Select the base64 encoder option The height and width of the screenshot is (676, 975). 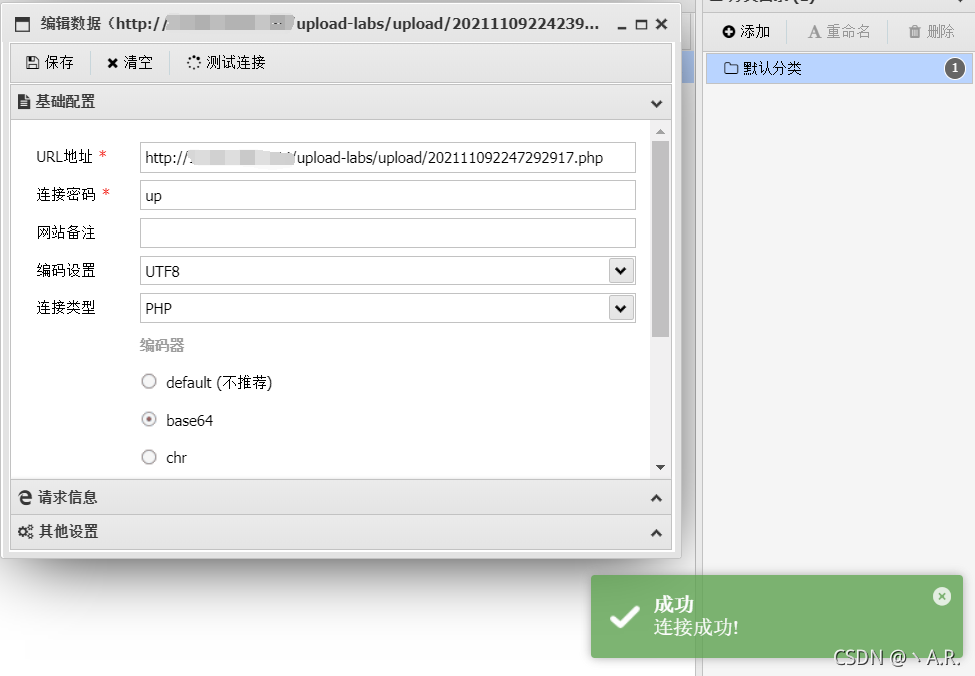click(149, 420)
